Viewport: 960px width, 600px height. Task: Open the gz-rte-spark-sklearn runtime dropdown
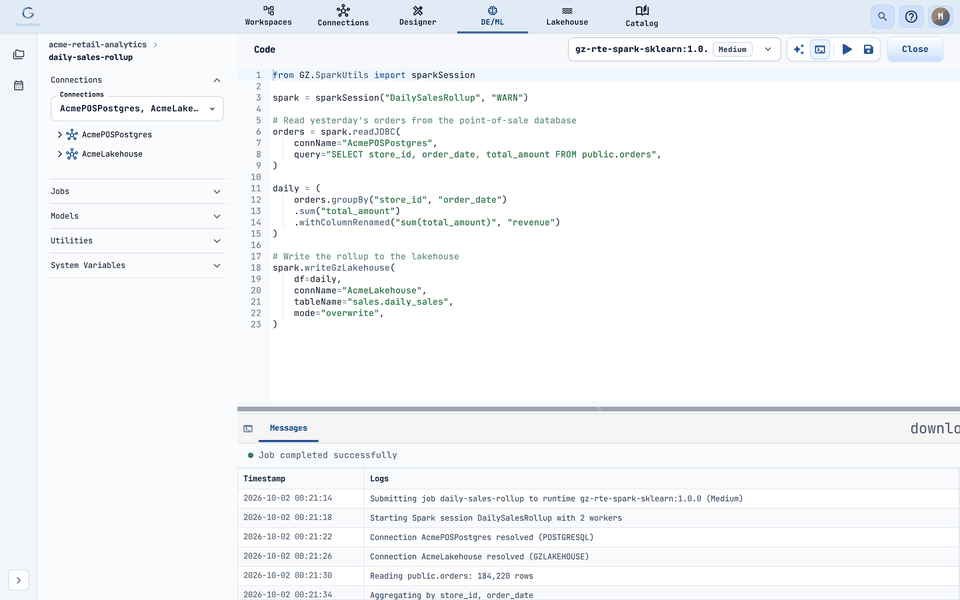coord(674,50)
